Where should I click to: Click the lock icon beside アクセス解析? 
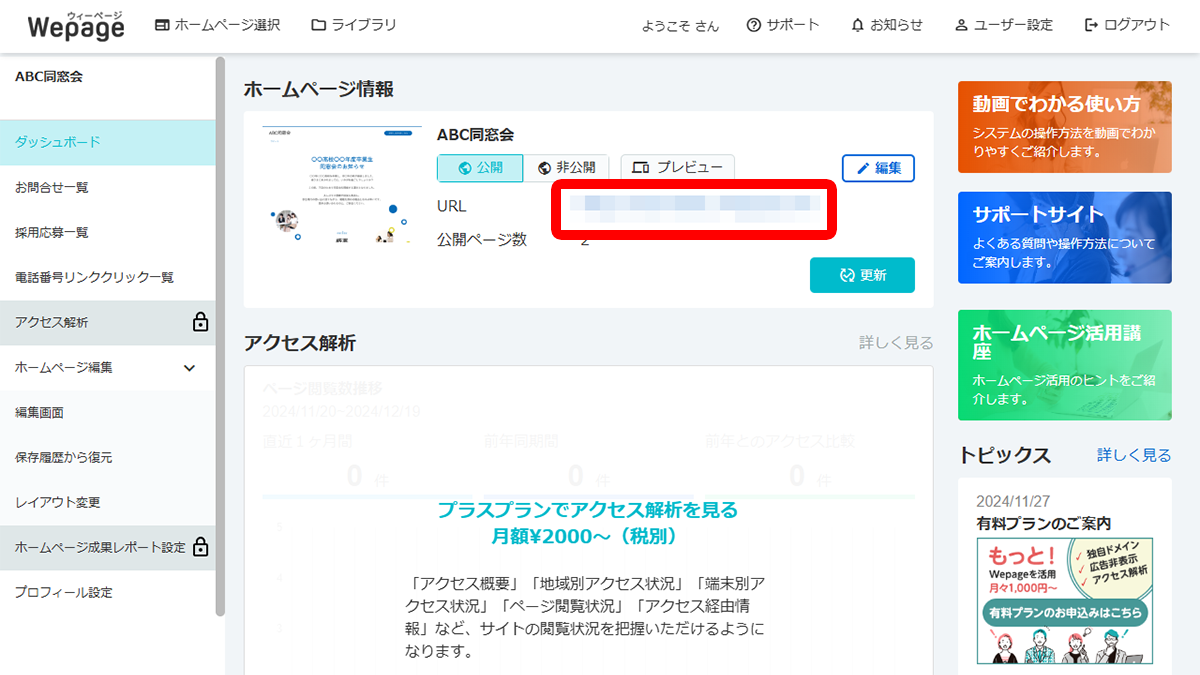200,323
